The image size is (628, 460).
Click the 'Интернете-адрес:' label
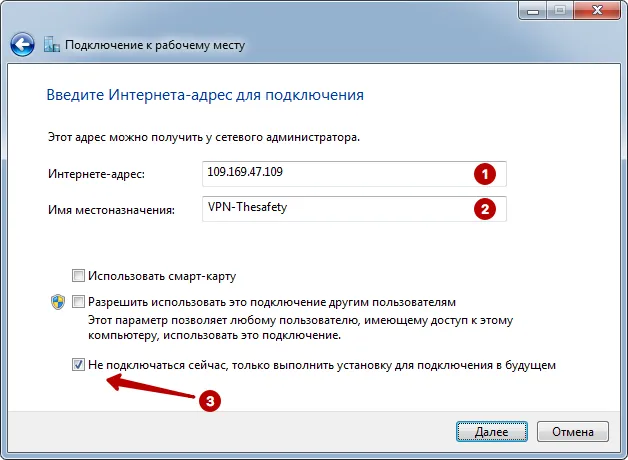97,174
